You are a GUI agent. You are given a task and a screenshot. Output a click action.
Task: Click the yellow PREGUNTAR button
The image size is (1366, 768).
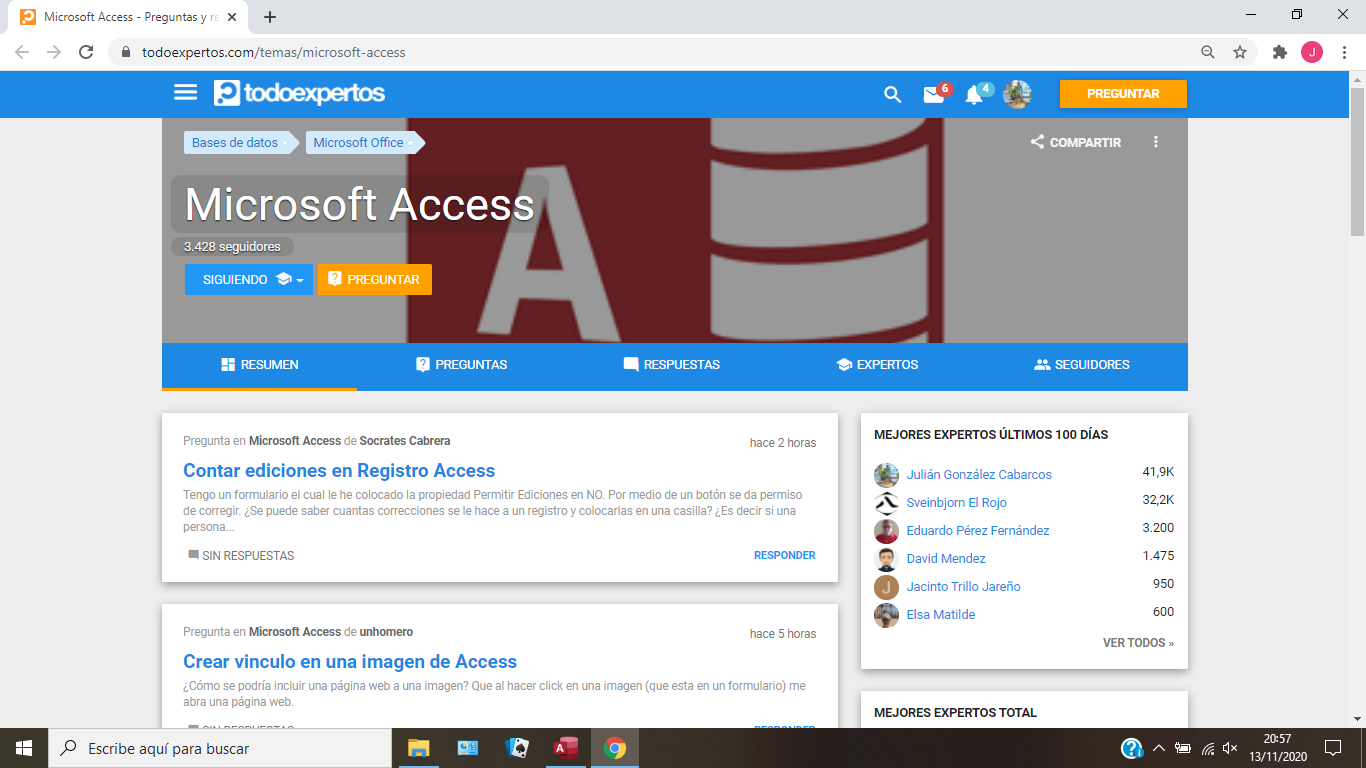1122,93
